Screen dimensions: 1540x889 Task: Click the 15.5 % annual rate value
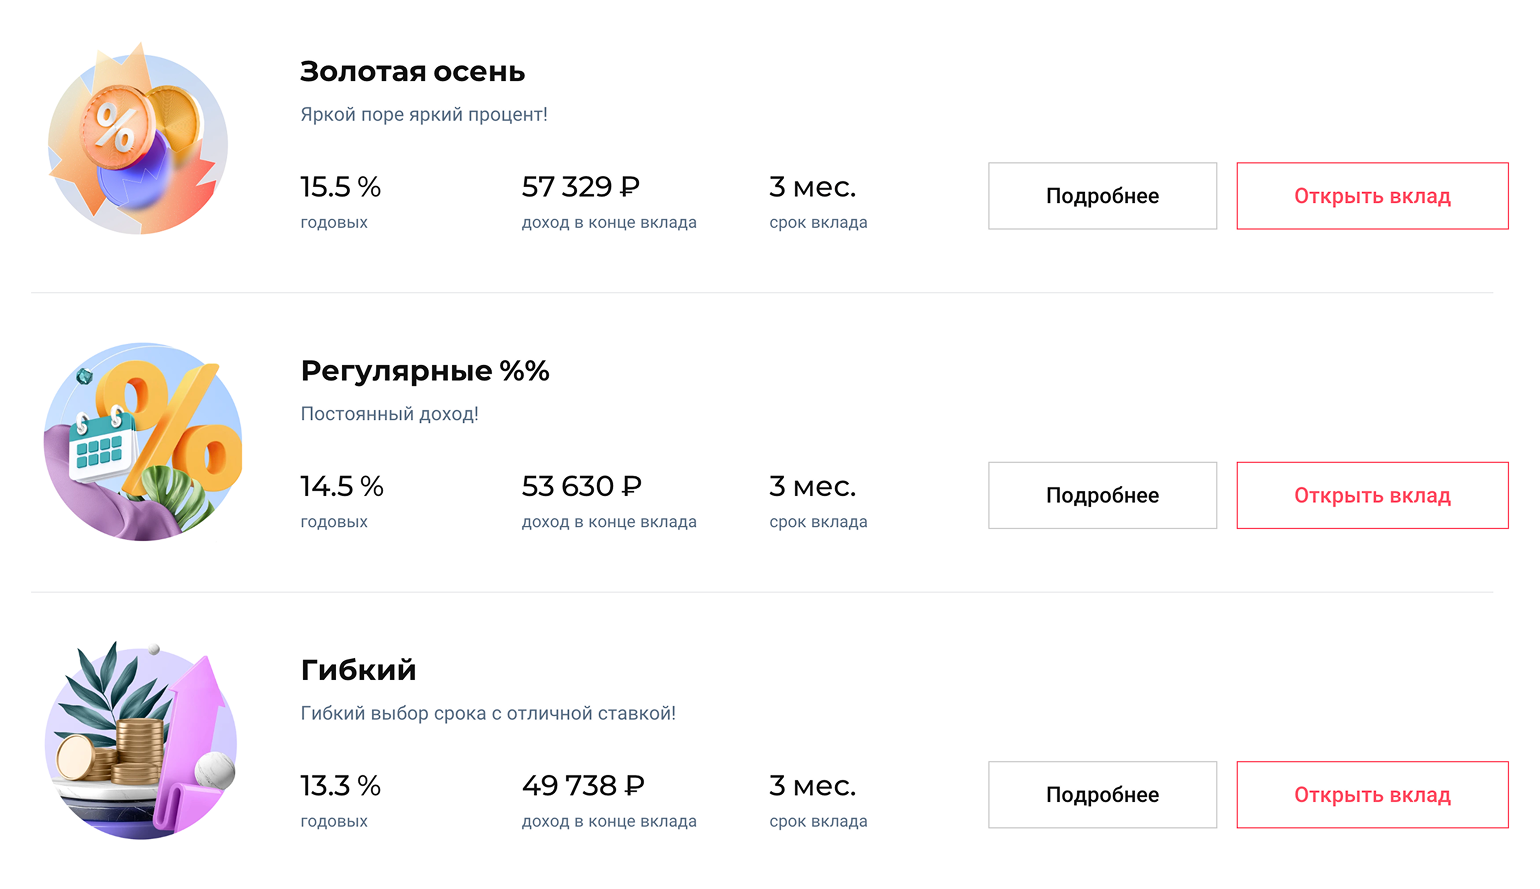(340, 187)
